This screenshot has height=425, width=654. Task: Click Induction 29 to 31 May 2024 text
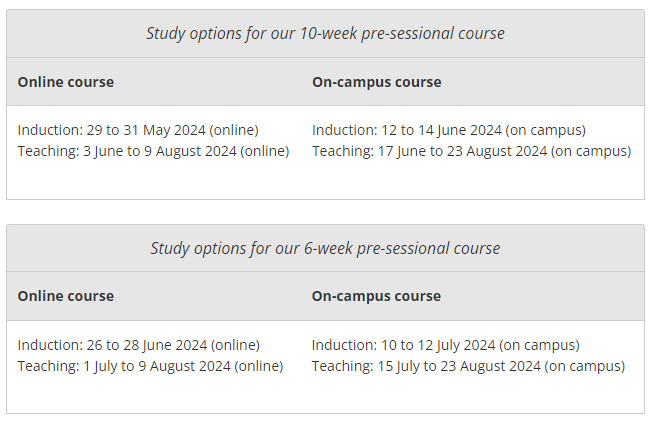pos(138,130)
